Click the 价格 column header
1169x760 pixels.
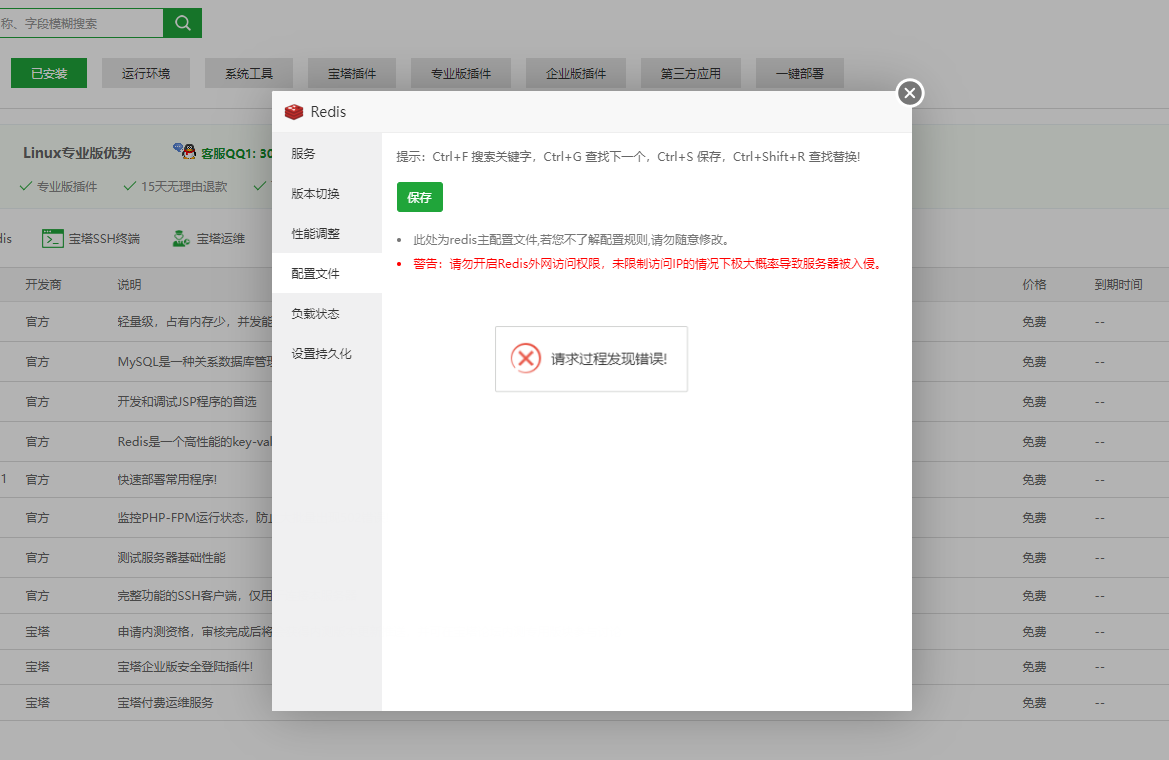[1034, 284]
